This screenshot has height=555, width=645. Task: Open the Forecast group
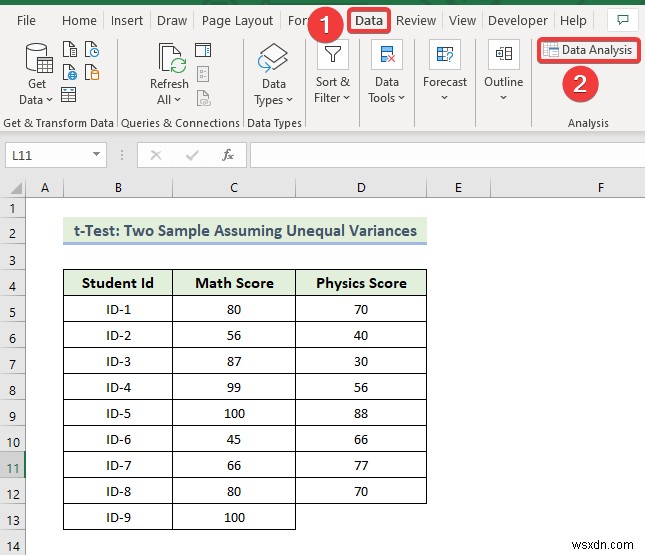click(445, 71)
